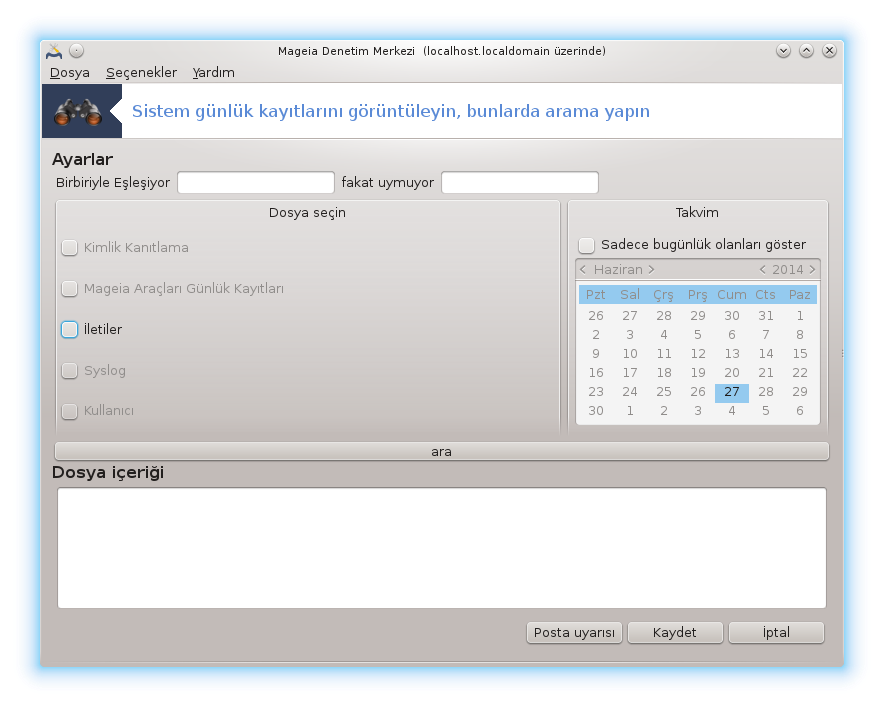Screen dimensions: 884x707
Task: Click the Haziran month label
Action: (x=618, y=269)
